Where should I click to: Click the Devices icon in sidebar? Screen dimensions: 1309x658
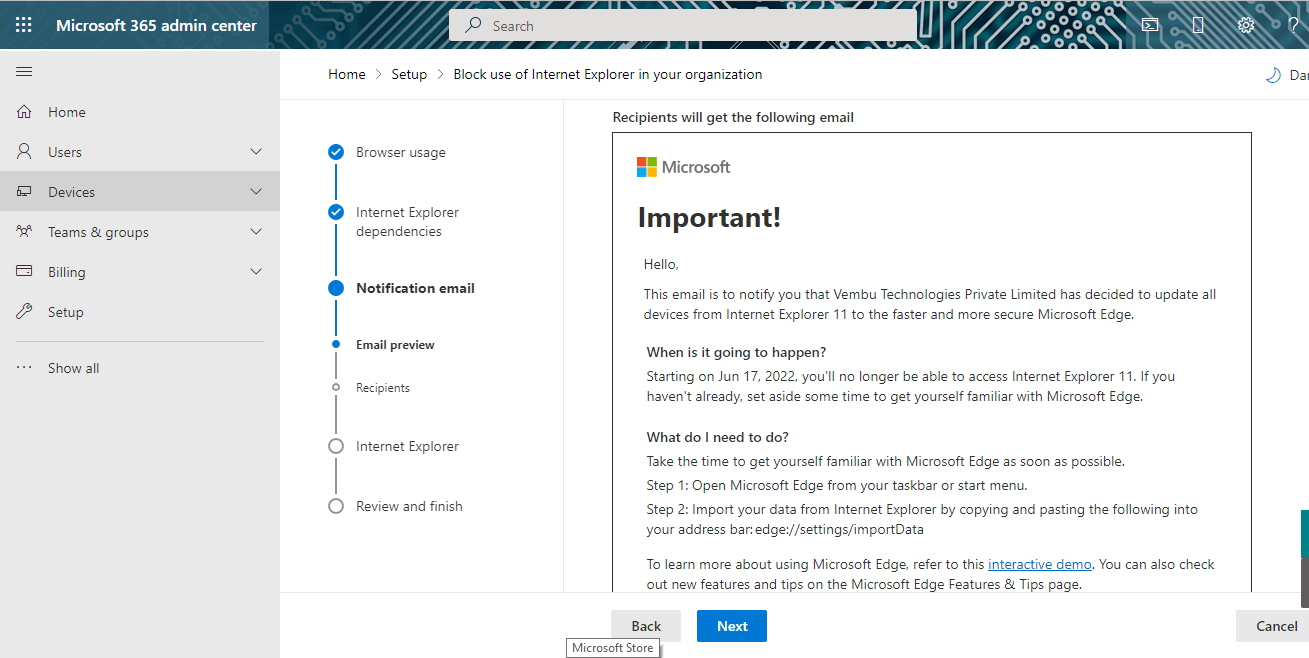click(x=25, y=192)
